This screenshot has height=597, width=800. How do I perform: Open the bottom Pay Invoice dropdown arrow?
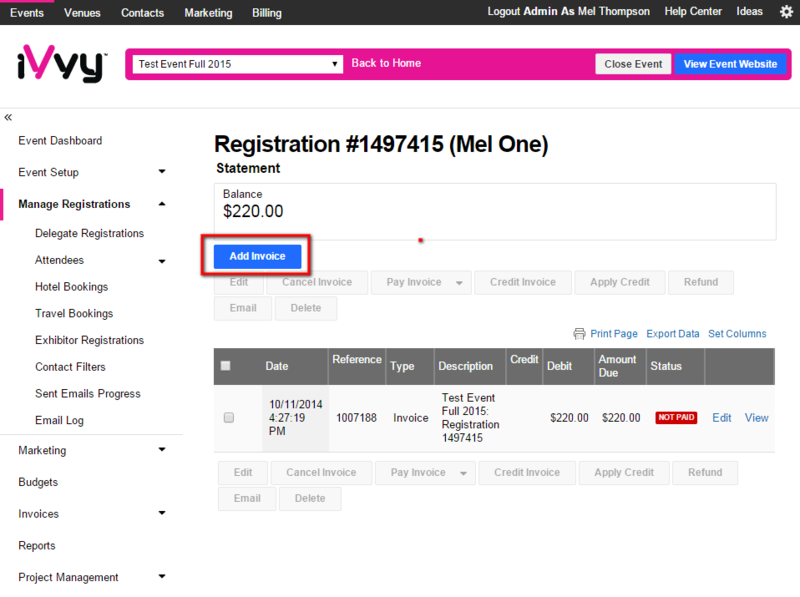pos(463,473)
